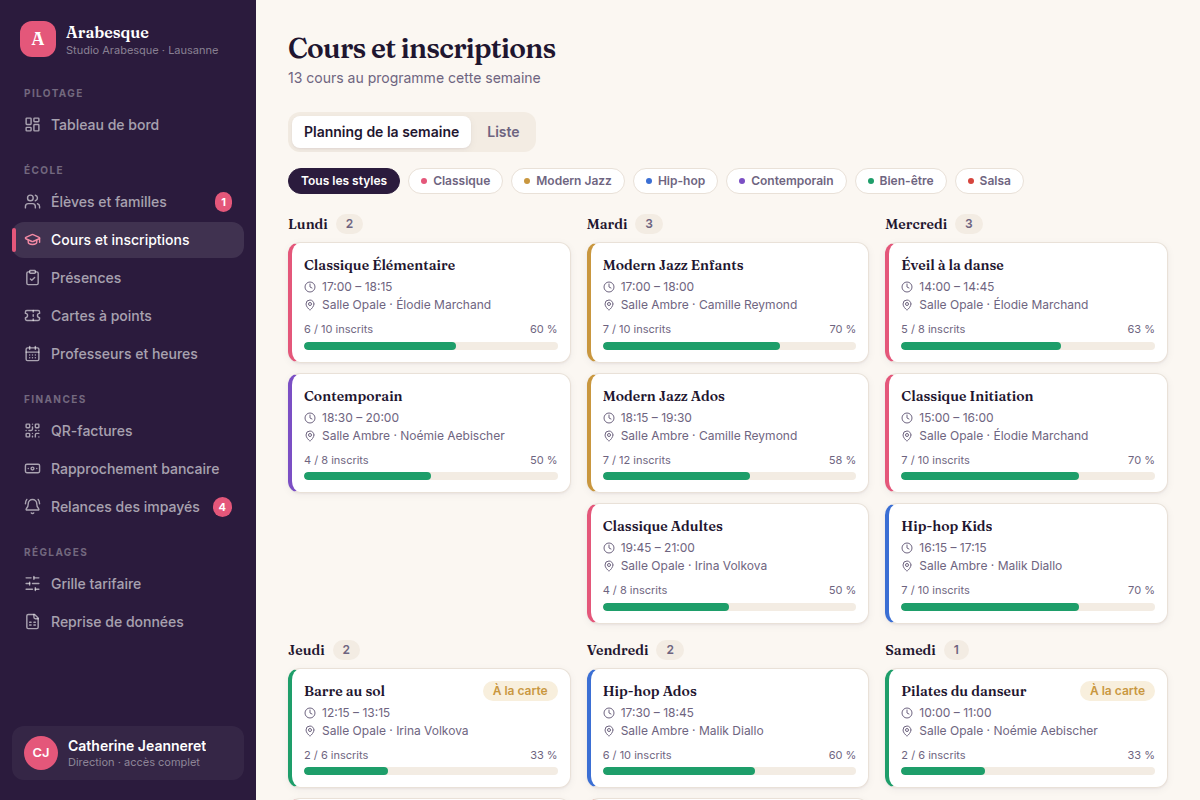Click the Grille tarifaire sliders icon
The image size is (1200, 800).
pos(32,584)
